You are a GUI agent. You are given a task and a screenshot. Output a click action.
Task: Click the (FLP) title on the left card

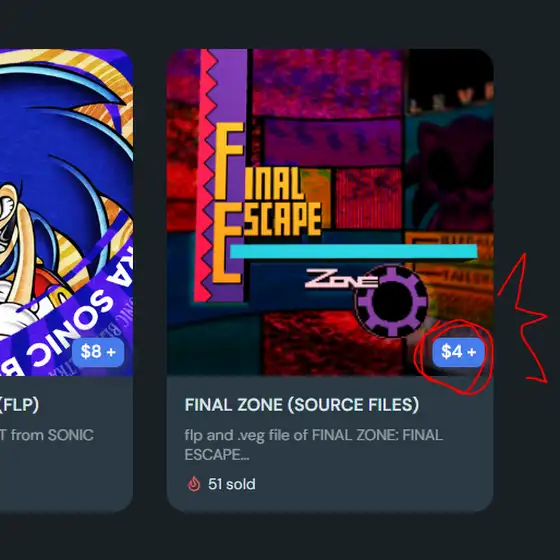[19, 405]
